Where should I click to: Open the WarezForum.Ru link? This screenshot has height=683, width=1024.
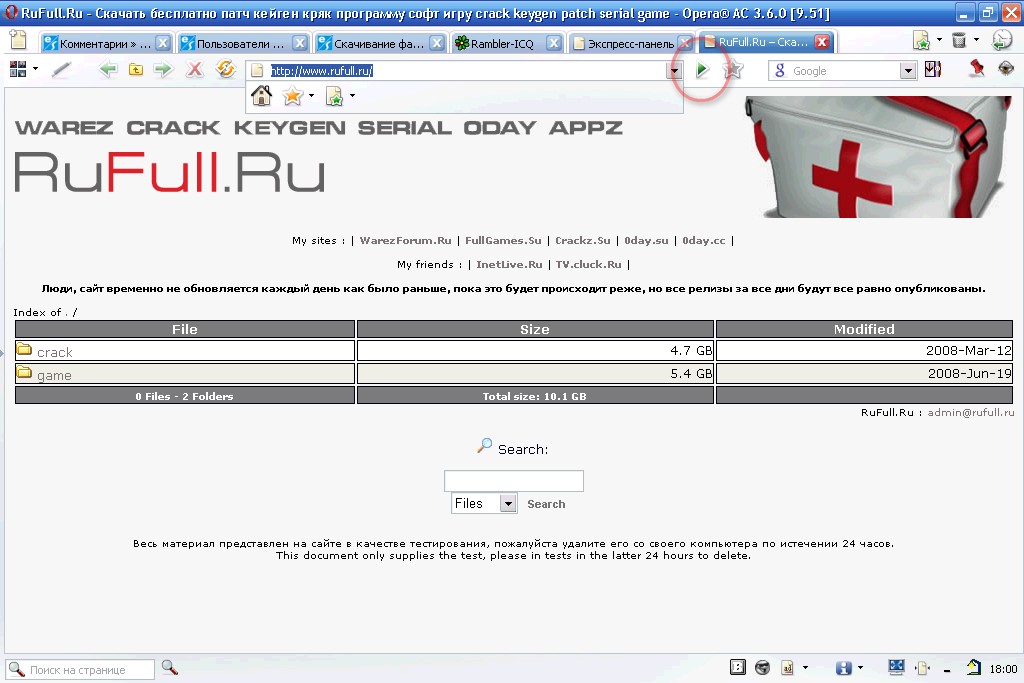(x=406, y=240)
